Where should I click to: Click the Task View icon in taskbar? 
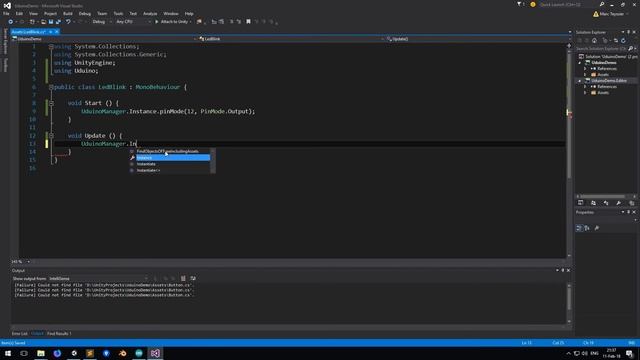pos(24,353)
